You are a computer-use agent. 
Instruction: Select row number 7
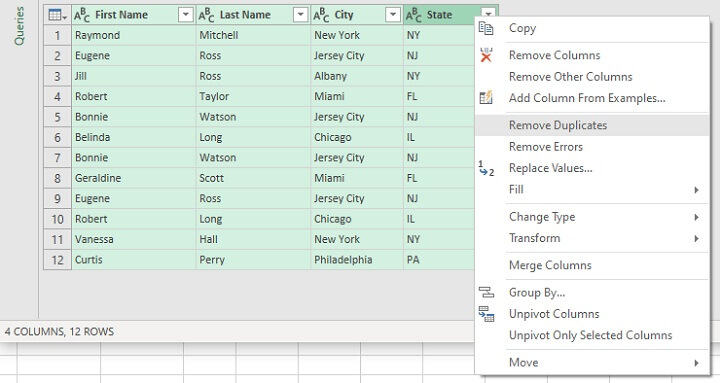pos(57,158)
